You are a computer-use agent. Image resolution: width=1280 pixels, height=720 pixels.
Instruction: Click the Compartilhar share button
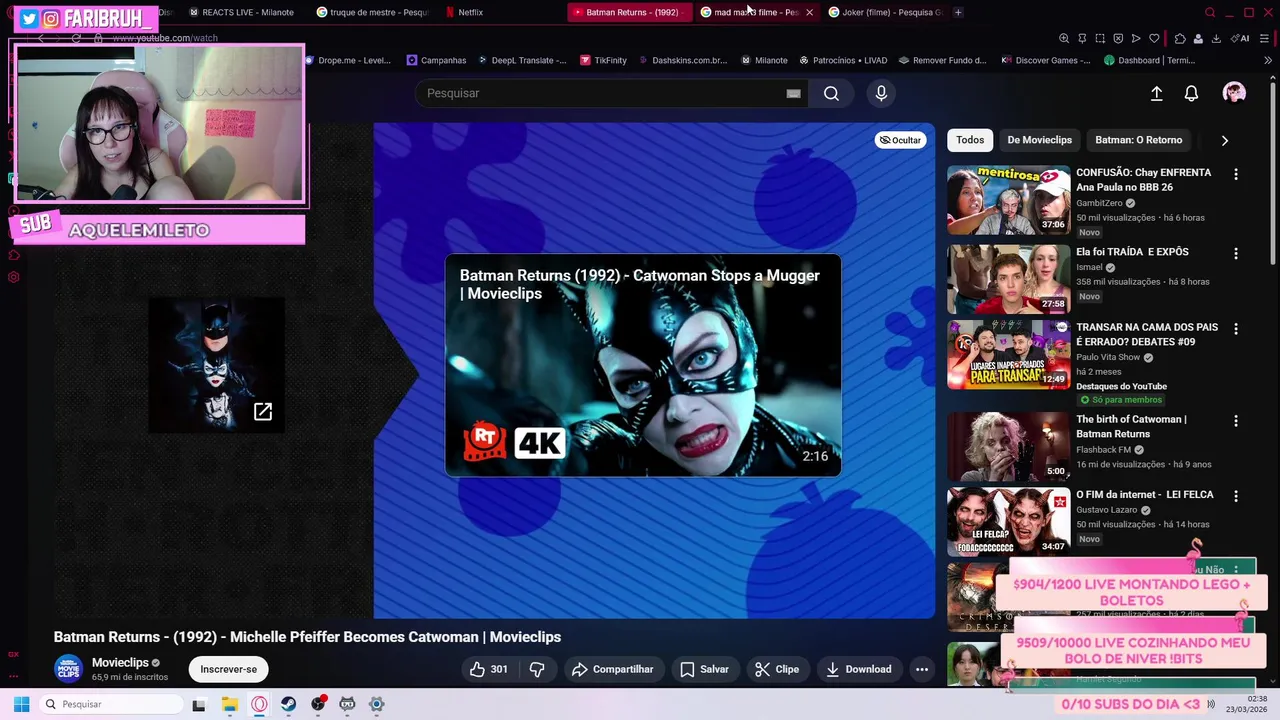point(612,669)
